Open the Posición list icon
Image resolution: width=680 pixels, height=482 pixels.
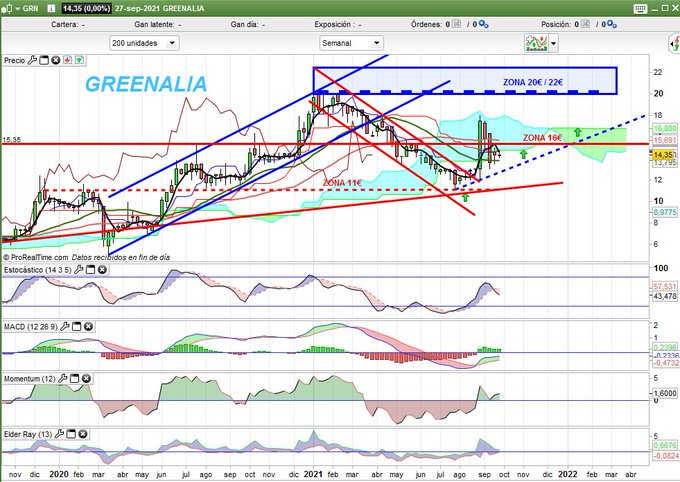(x=585, y=24)
